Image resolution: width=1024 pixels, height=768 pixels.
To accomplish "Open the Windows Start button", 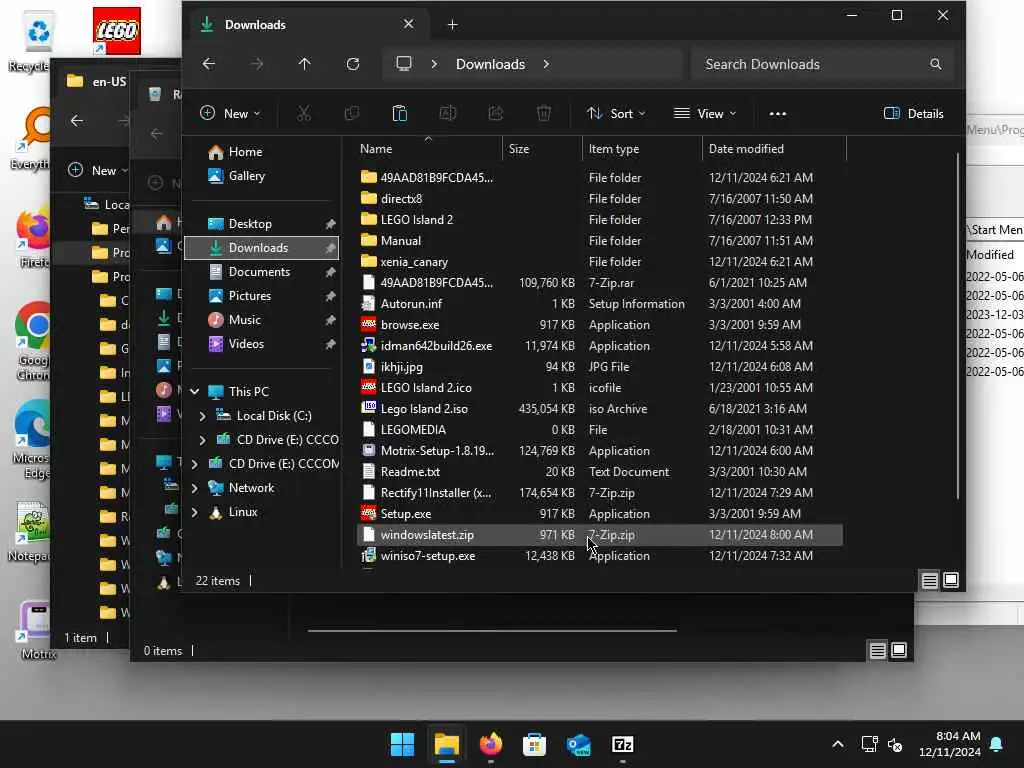I will click(402, 744).
